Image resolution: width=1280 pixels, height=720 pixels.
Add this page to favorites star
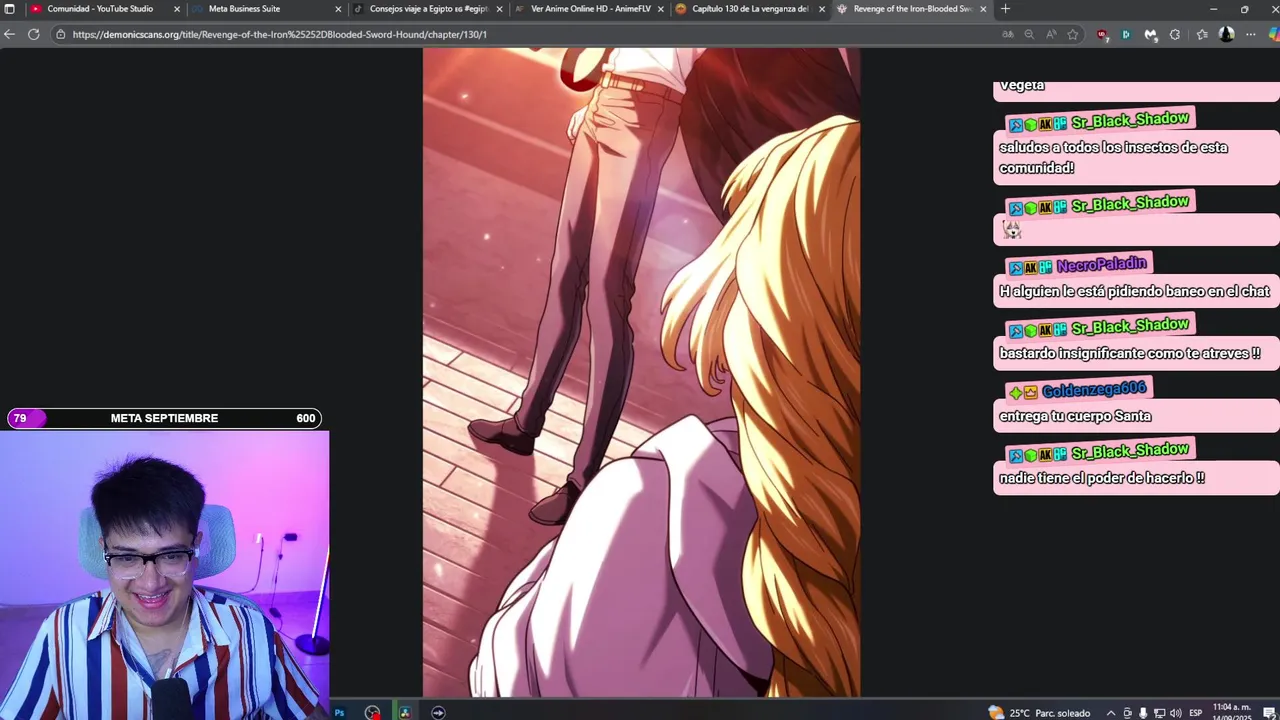click(x=1073, y=34)
